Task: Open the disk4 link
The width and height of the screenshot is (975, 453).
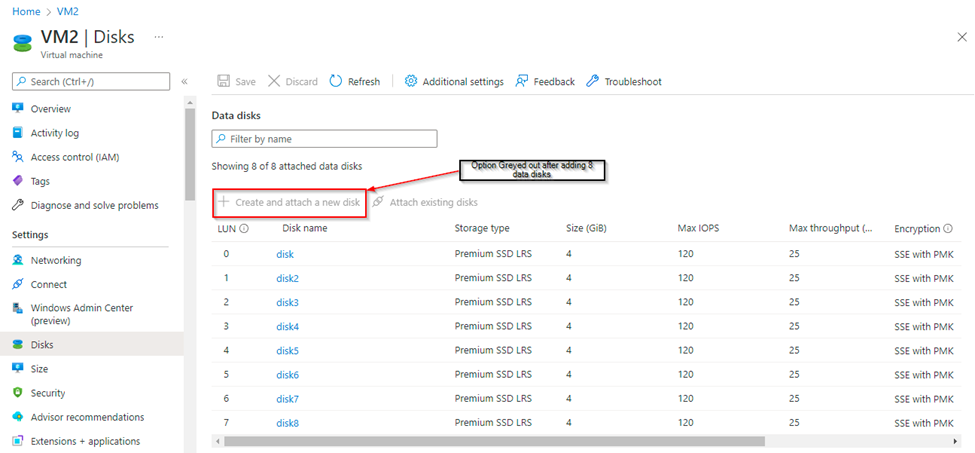Action: [287, 327]
